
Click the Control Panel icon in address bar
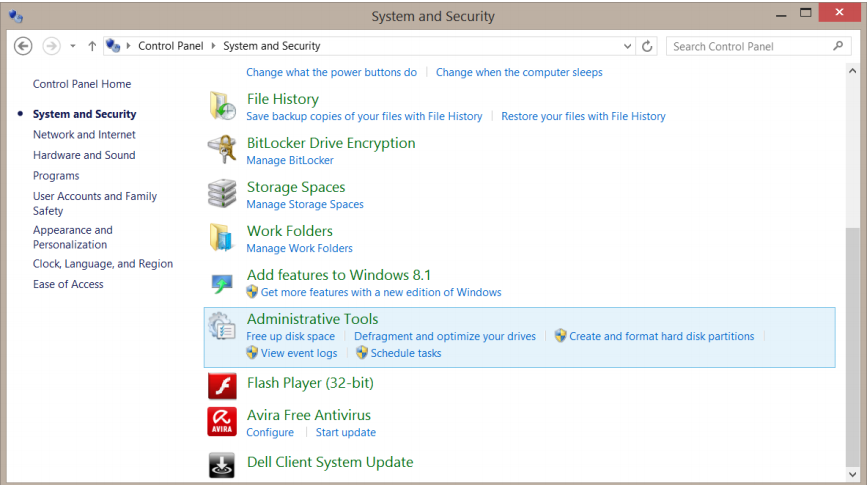point(113,46)
